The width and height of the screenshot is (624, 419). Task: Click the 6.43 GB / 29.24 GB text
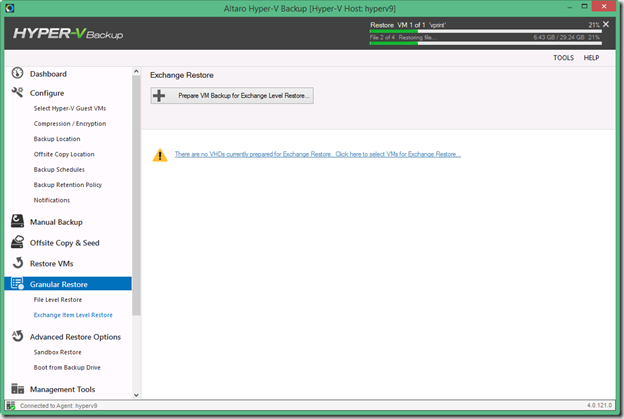pyautogui.click(x=559, y=37)
